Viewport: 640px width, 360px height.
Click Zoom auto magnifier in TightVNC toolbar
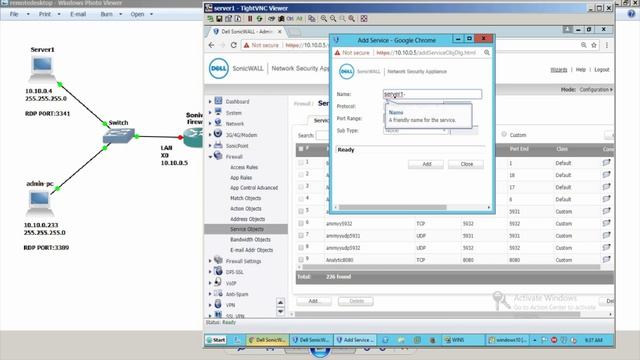(x=352, y=19)
